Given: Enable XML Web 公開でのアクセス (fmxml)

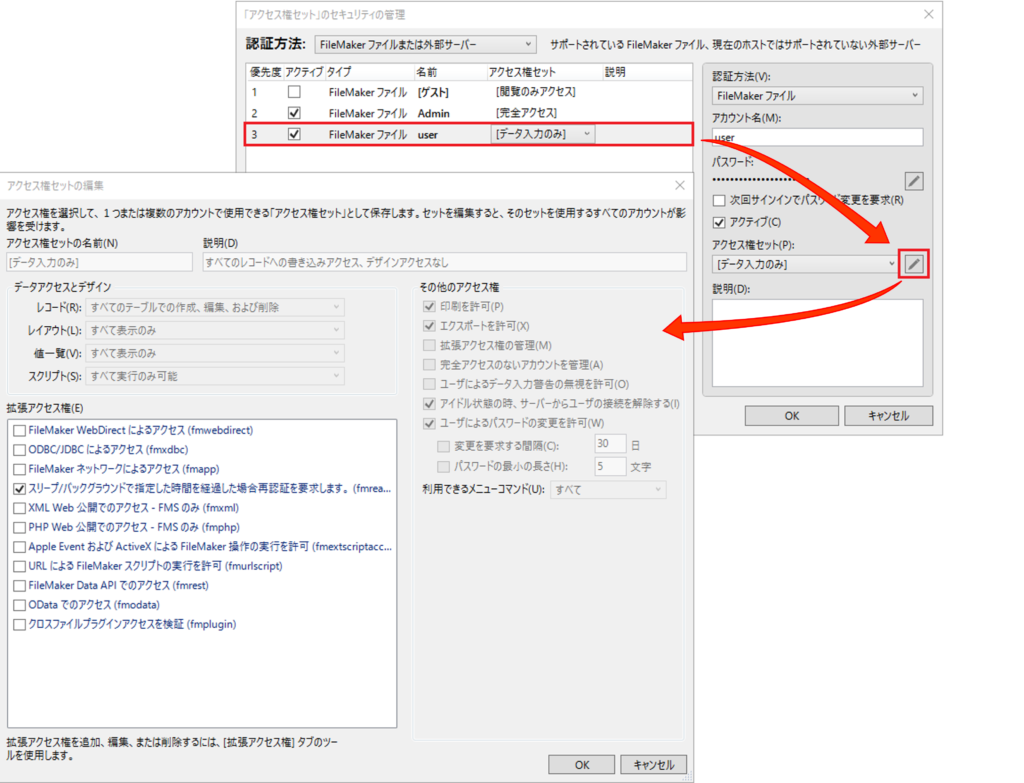Looking at the screenshot, I should 20,508.
